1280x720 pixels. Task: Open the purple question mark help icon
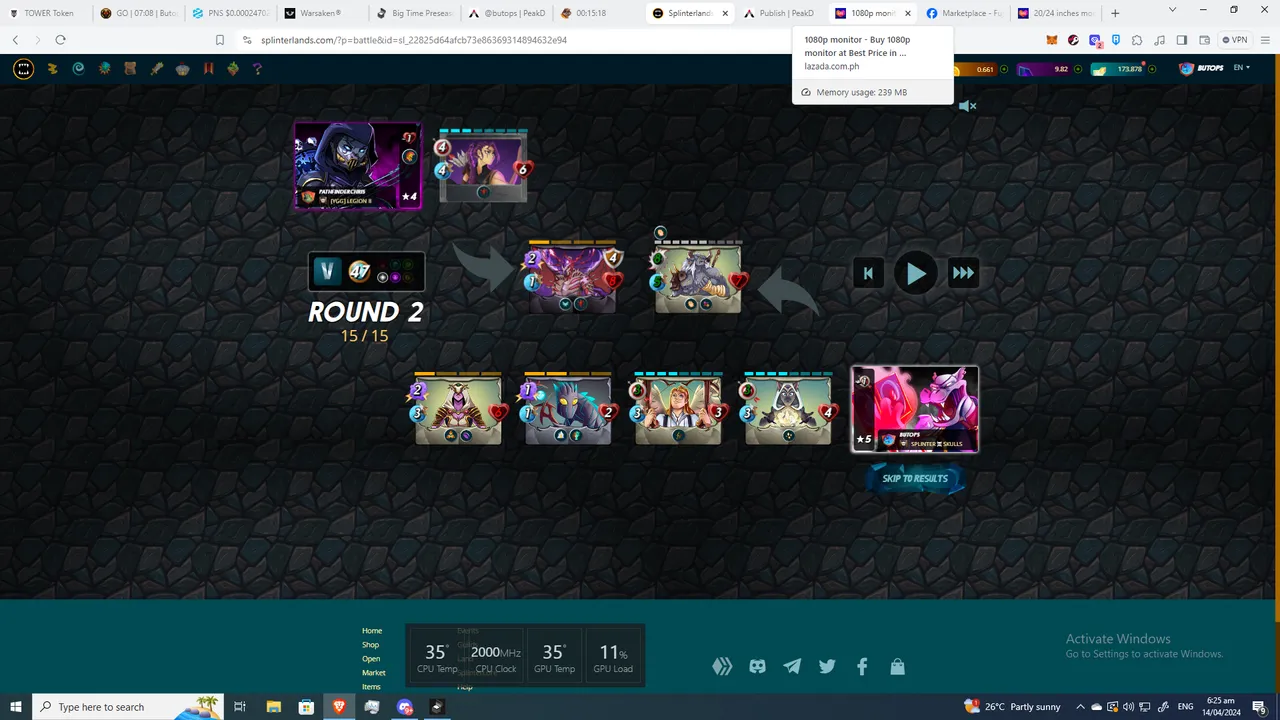(x=257, y=69)
